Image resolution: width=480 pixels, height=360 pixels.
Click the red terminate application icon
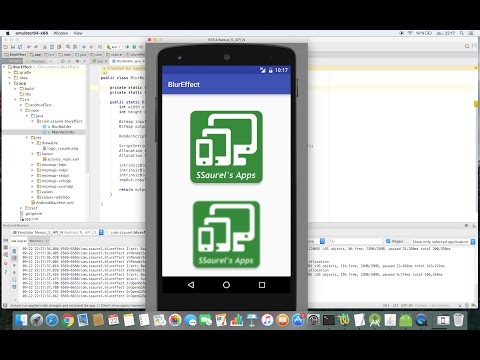(6, 263)
